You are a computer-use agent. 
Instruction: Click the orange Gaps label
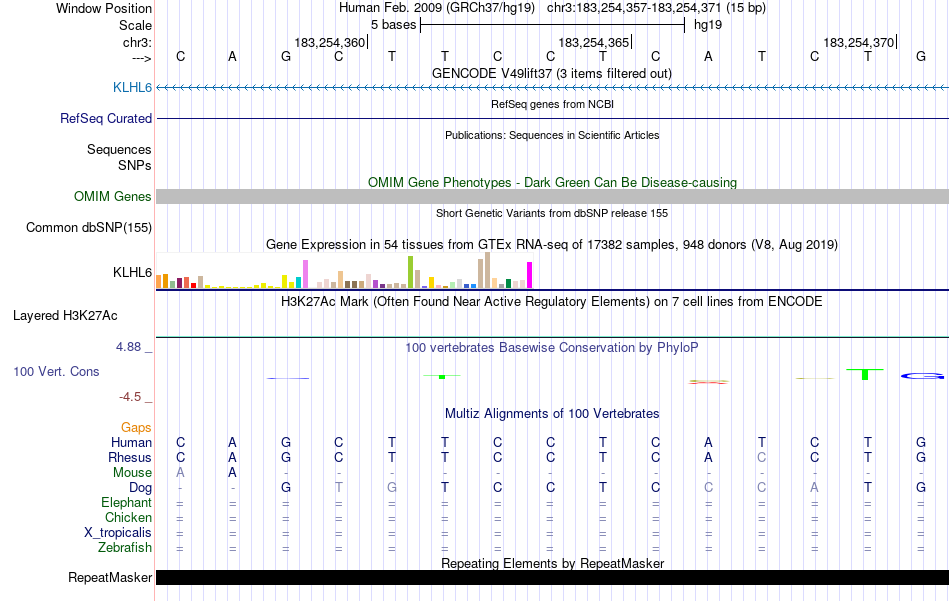pyautogui.click(x=136, y=427)
